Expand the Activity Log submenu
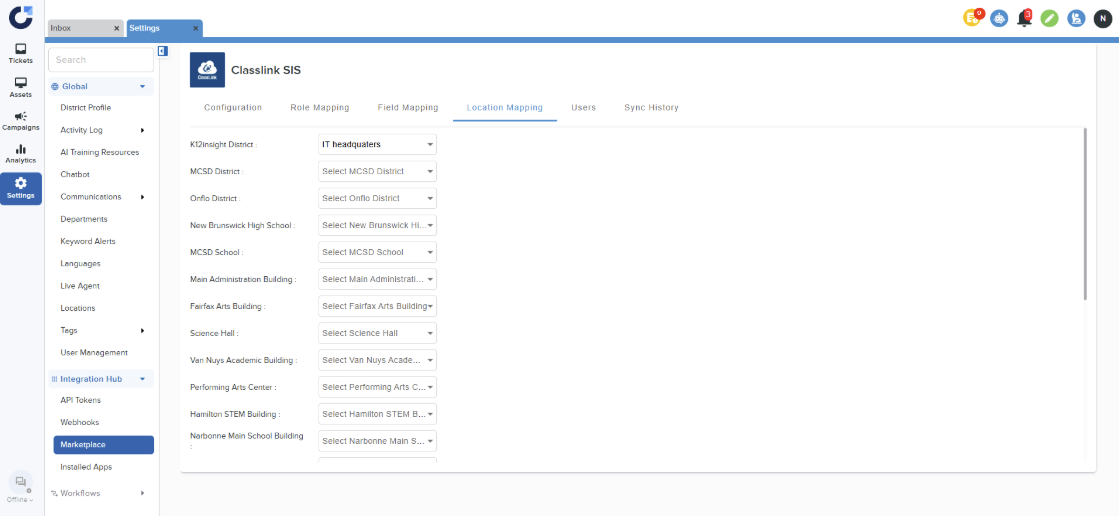This screenshot has height=516, width=1119. tap(142, 130)
